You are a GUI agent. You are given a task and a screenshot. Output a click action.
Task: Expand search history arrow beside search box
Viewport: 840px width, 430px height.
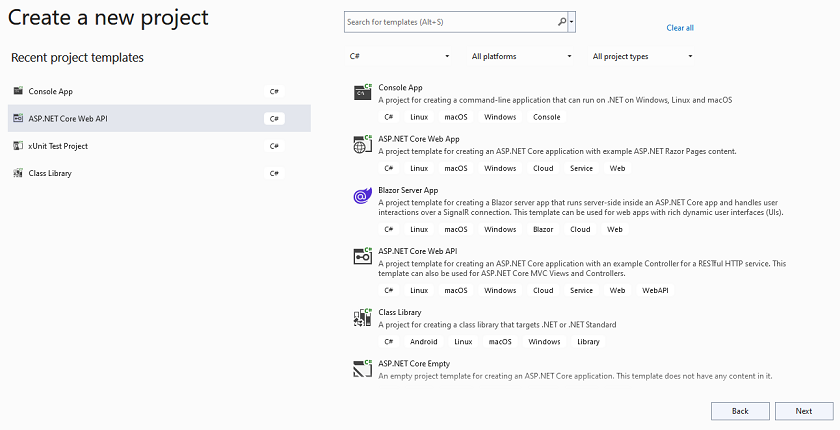tap(572, 22)
